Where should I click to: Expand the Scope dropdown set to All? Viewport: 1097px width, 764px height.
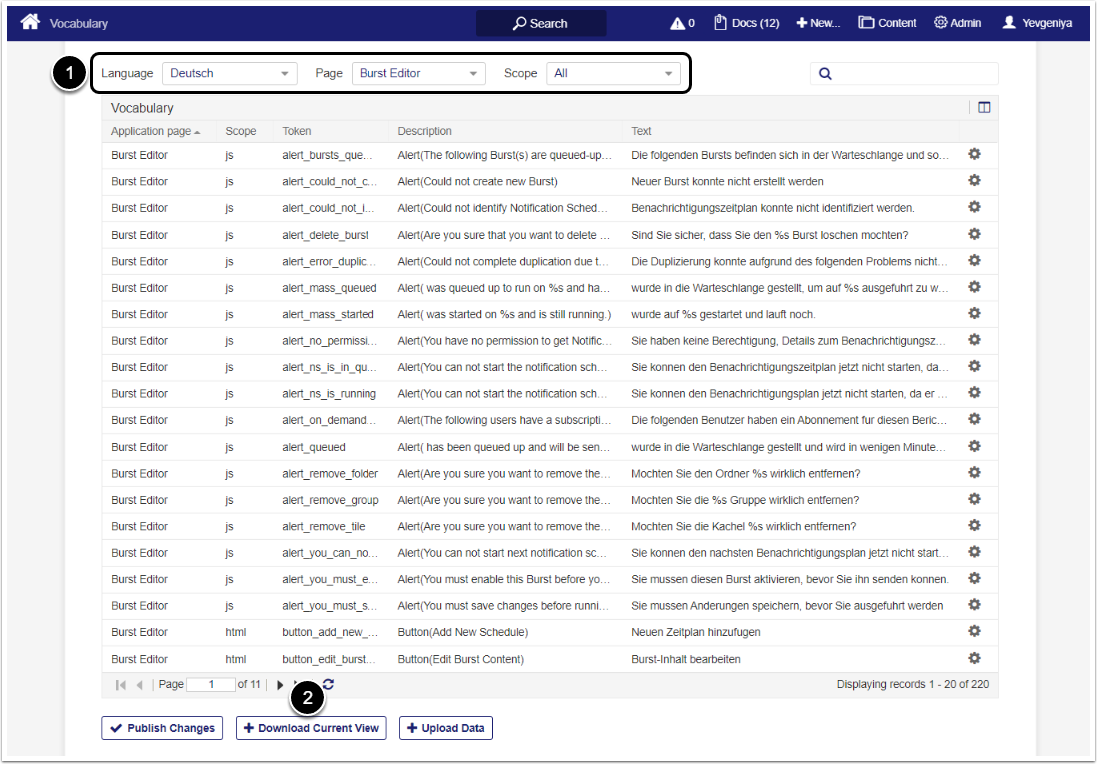point(613,73)
